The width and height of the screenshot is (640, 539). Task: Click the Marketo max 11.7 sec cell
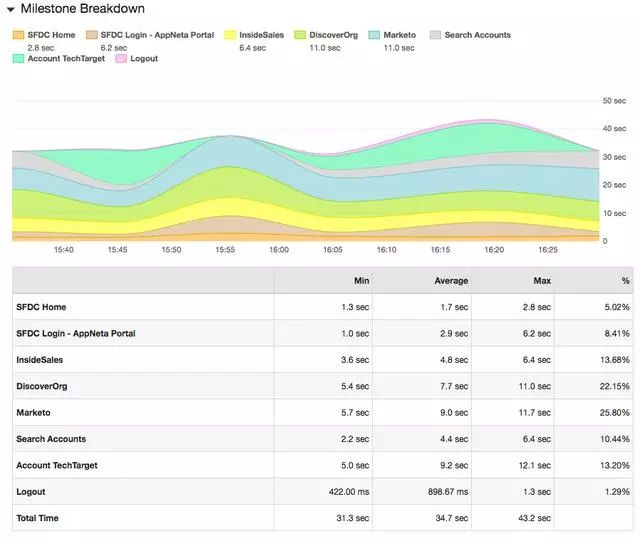pos(535,413)
